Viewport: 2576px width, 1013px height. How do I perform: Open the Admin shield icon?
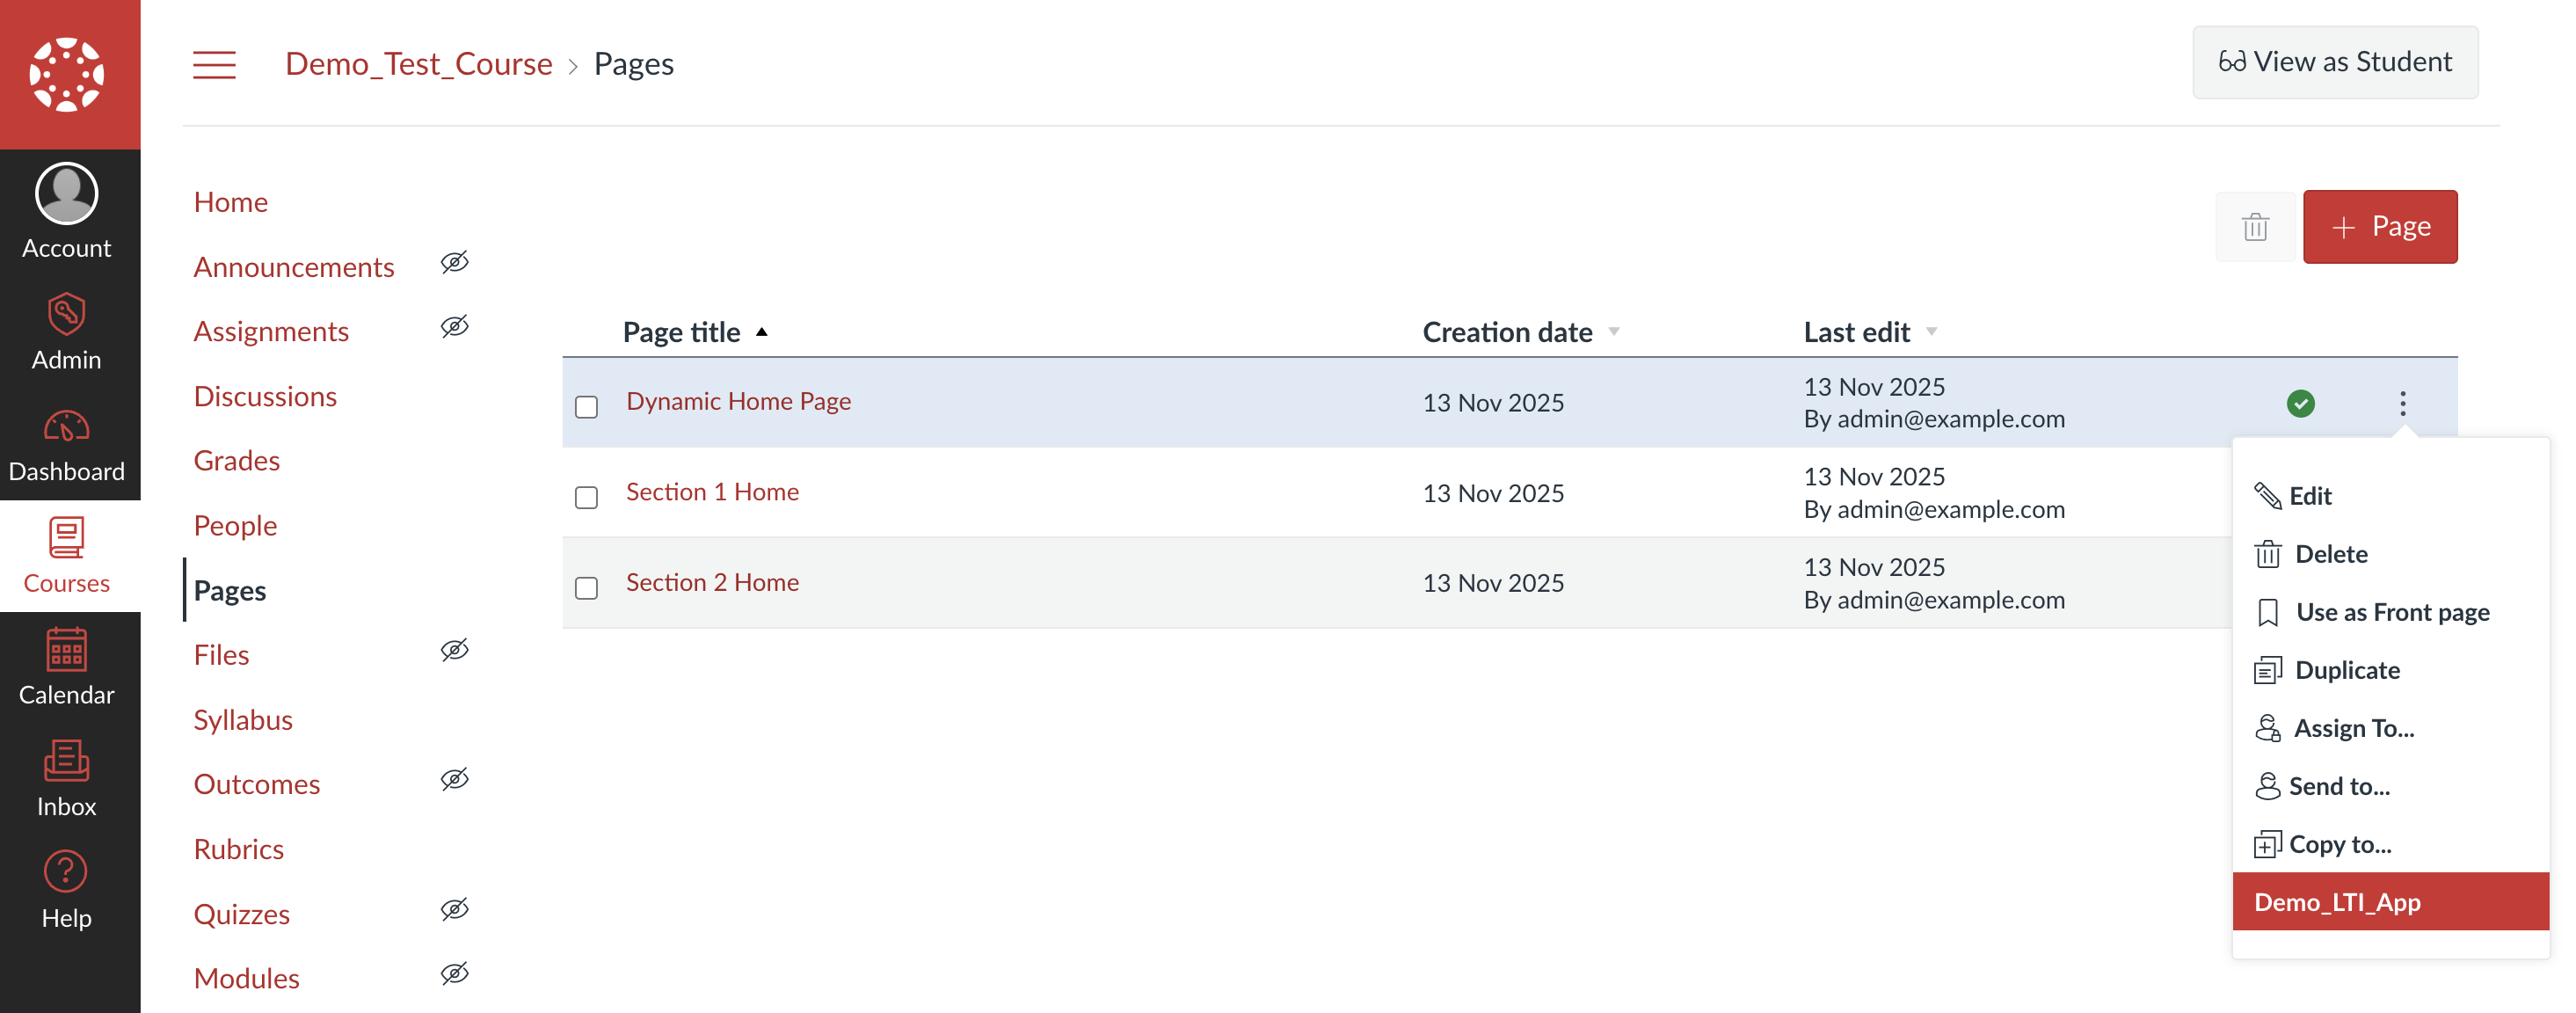click(67, 315)
